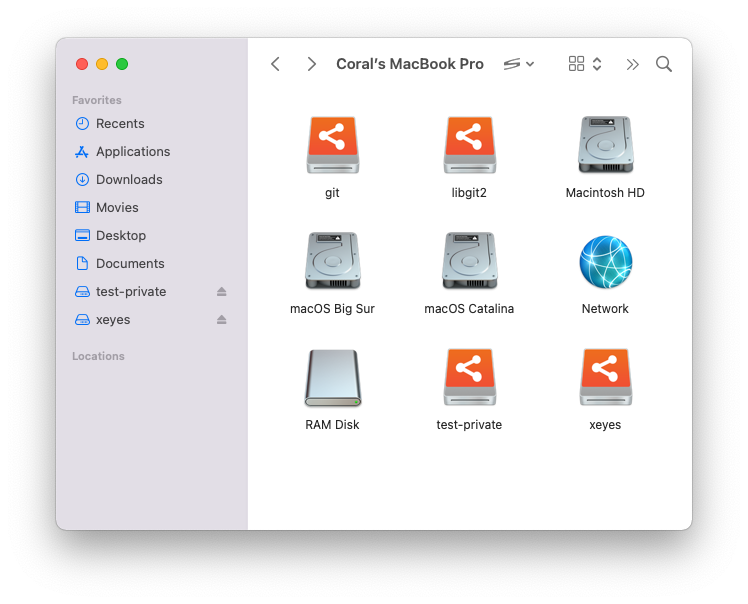Close the Finder window with red button
The width and height of the screenshot is (748, 604).
(x=82, y=64)
